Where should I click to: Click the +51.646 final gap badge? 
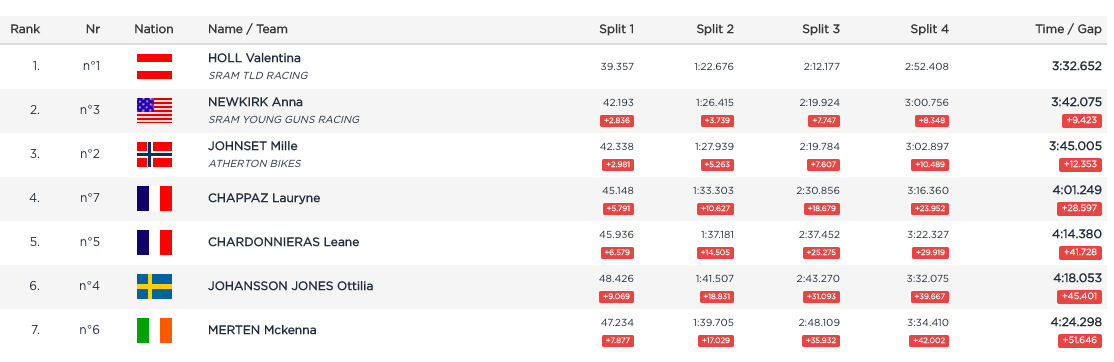tap(1080, 341)
